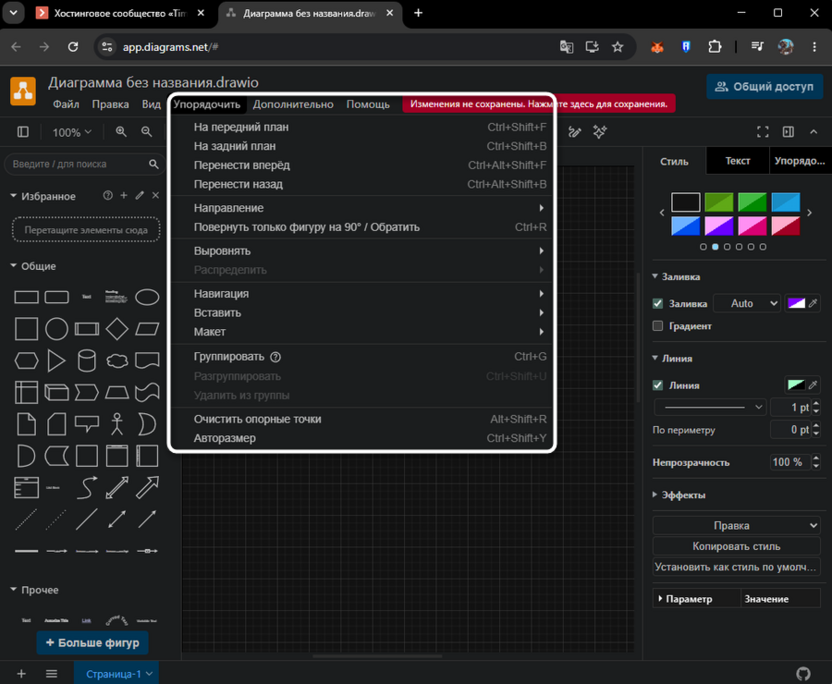Click the help icon beside Группировать
This screenshot has height=684, width=832.
[275, 357]
